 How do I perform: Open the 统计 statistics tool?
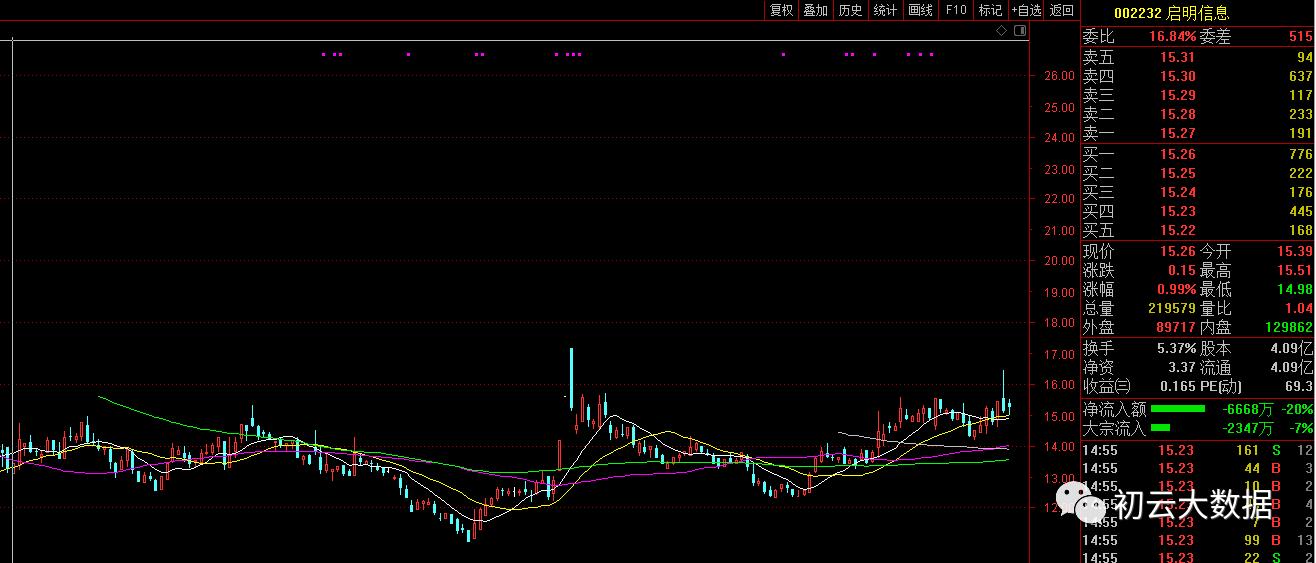click(x=885, y=10)
